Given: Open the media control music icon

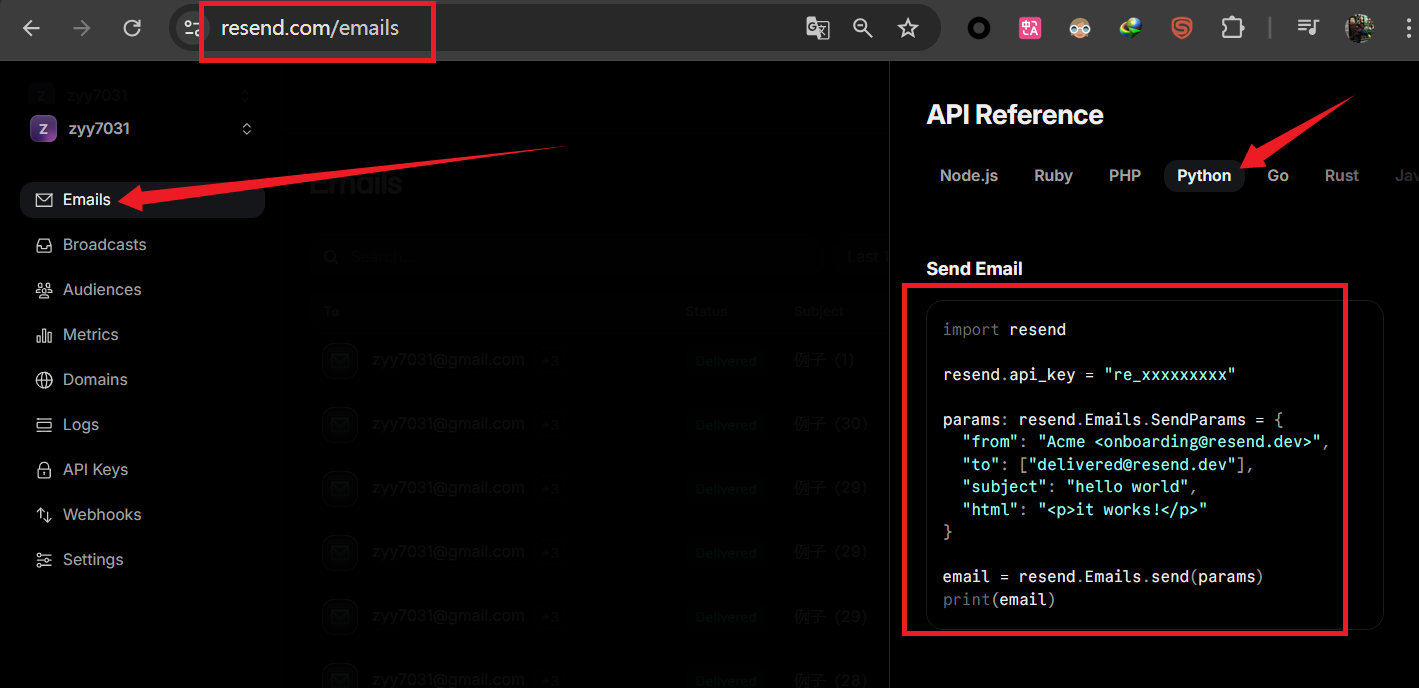Looking at the screenshot, I should (1308, 28).
